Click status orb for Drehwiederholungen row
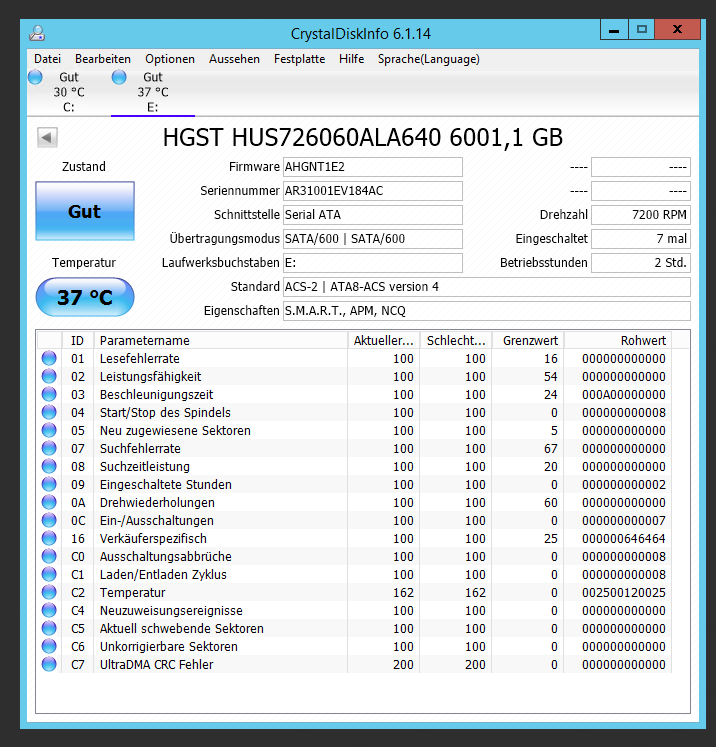This screenshot has width=716, height=747. (x=49, y=502)
